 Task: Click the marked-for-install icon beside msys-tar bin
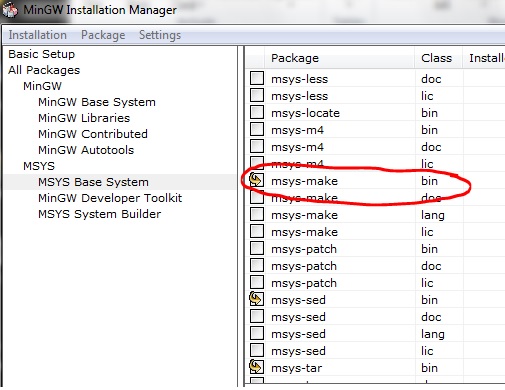(x=257, y=367)
